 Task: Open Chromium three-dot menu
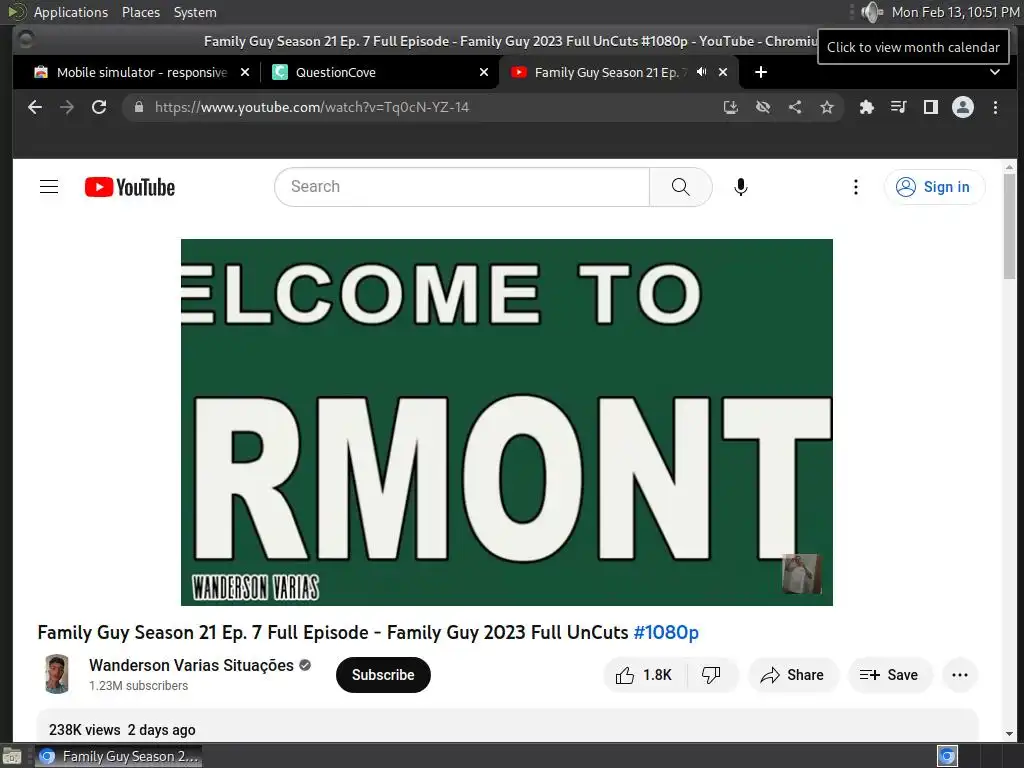(995, 107)
